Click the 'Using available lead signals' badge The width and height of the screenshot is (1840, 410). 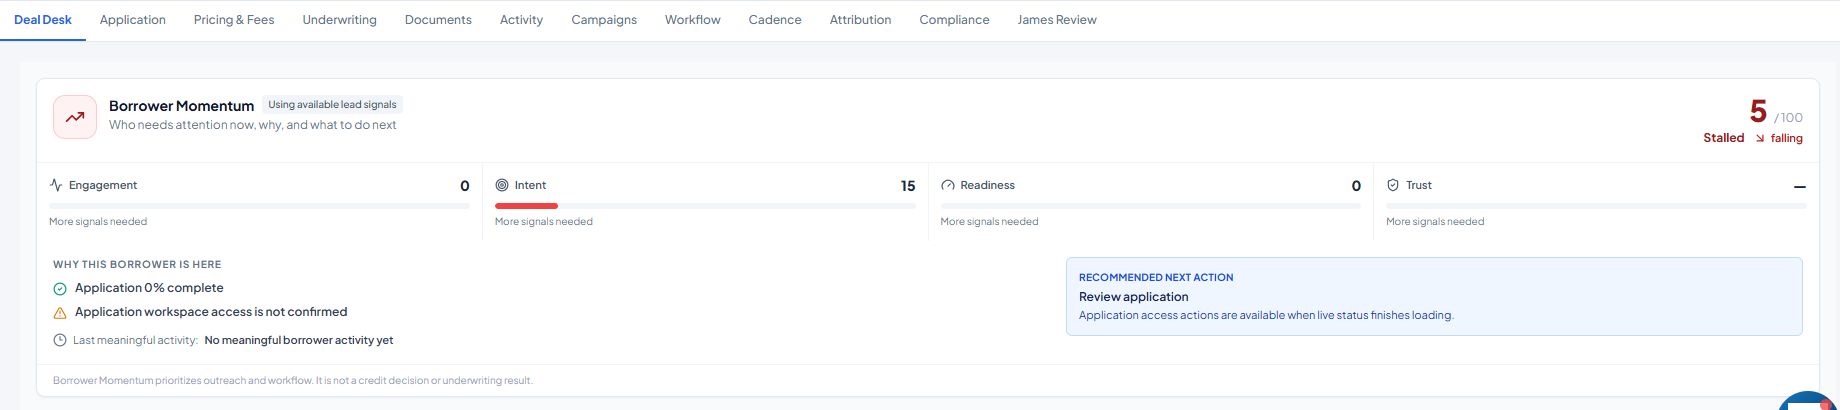[x=332, y=104]
